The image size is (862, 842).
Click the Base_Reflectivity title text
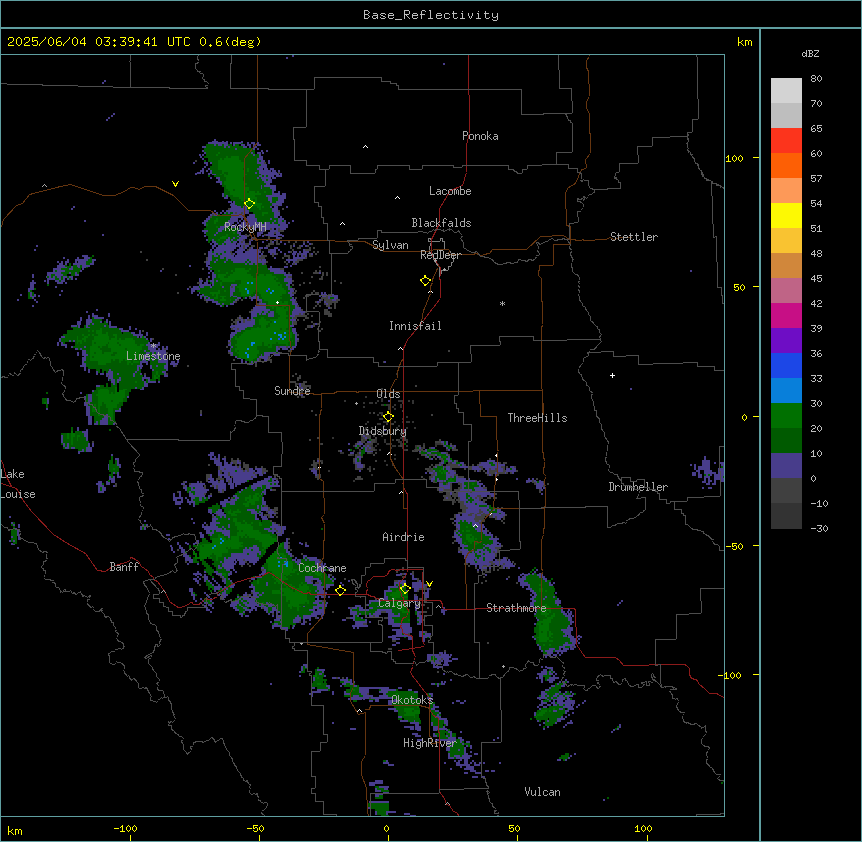pyautogui.click(x=430, y=15)
